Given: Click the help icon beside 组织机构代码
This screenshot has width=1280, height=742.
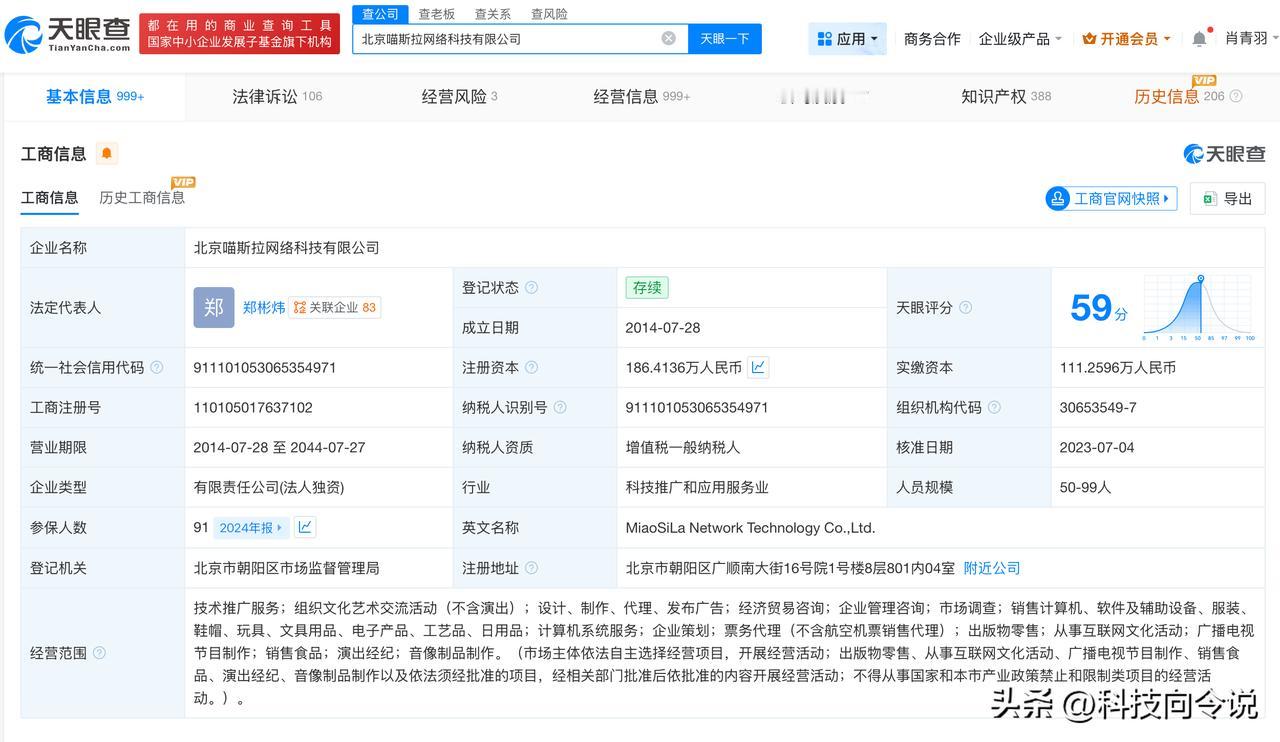Looking at the screenshot, I should coord(995,408).
